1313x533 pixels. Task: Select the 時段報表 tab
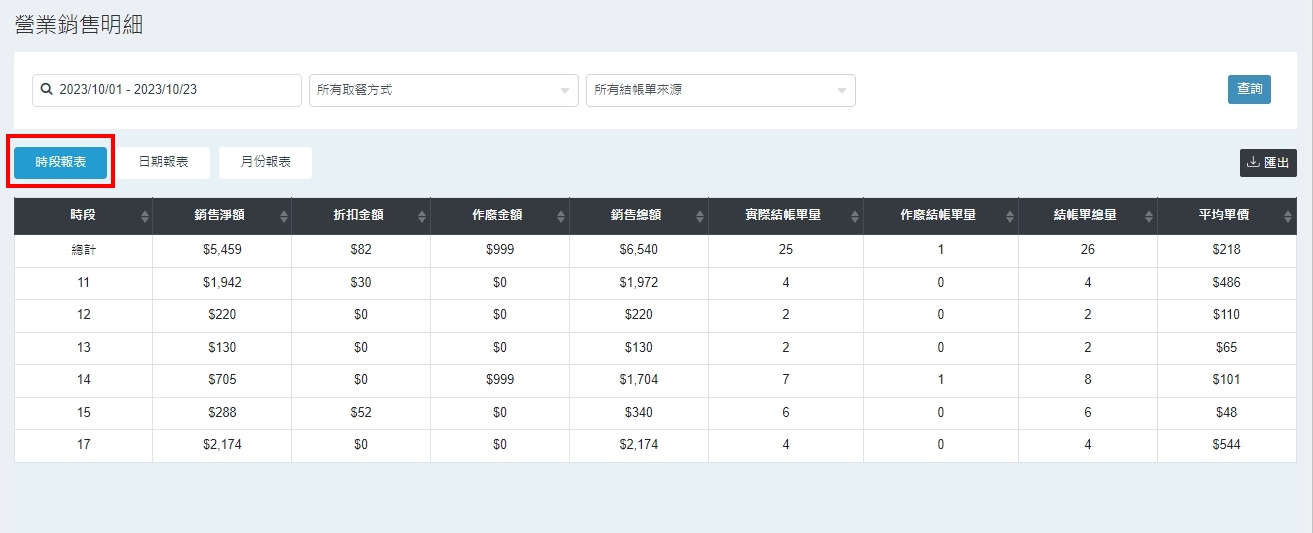pyautogui.click(x=60, y=162)
